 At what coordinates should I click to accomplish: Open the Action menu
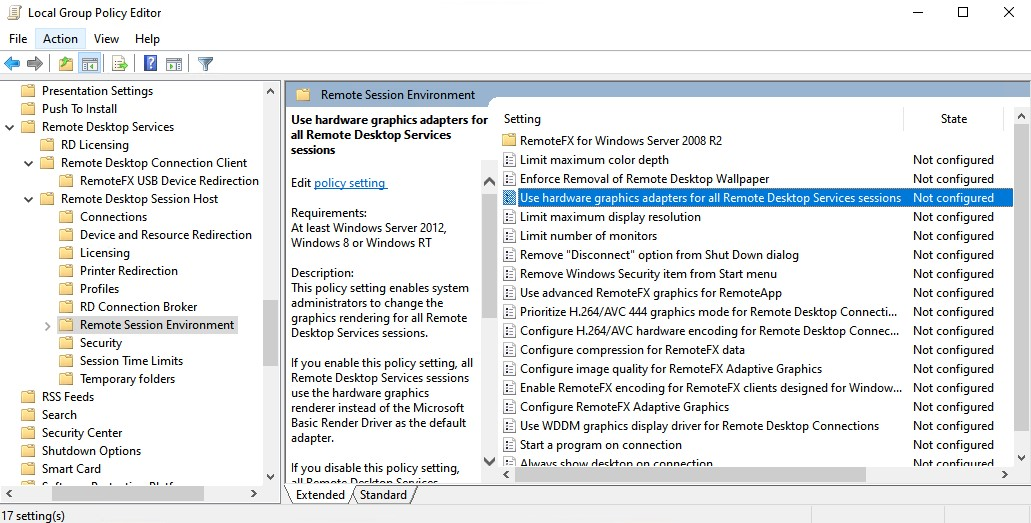click(60, 39)
